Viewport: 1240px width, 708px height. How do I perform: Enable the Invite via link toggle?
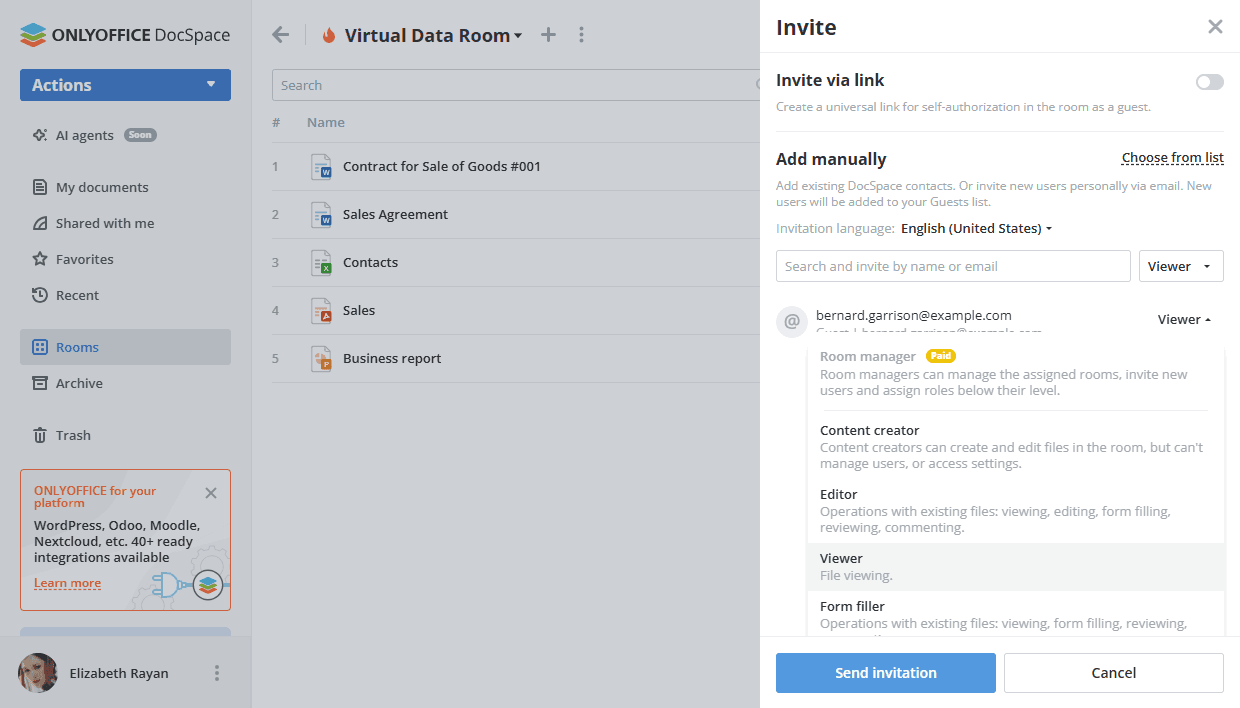(x=1208, y=81)
